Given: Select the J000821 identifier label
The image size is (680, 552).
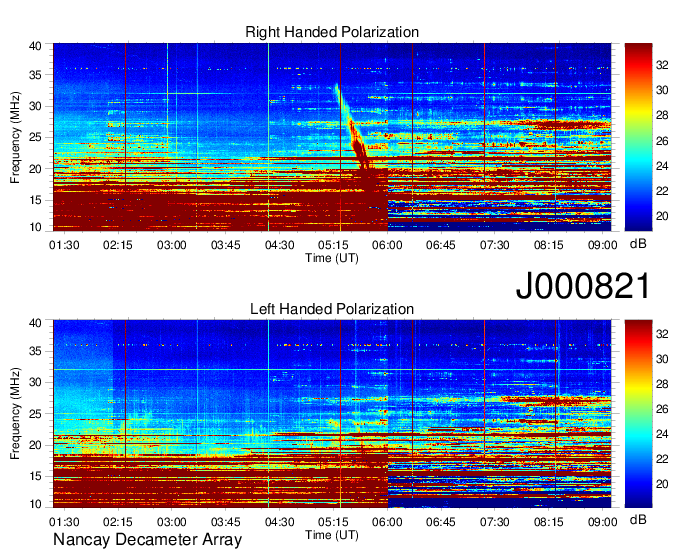Looking at the screenshot, I should pyautogui.click(x=583, y=285).
